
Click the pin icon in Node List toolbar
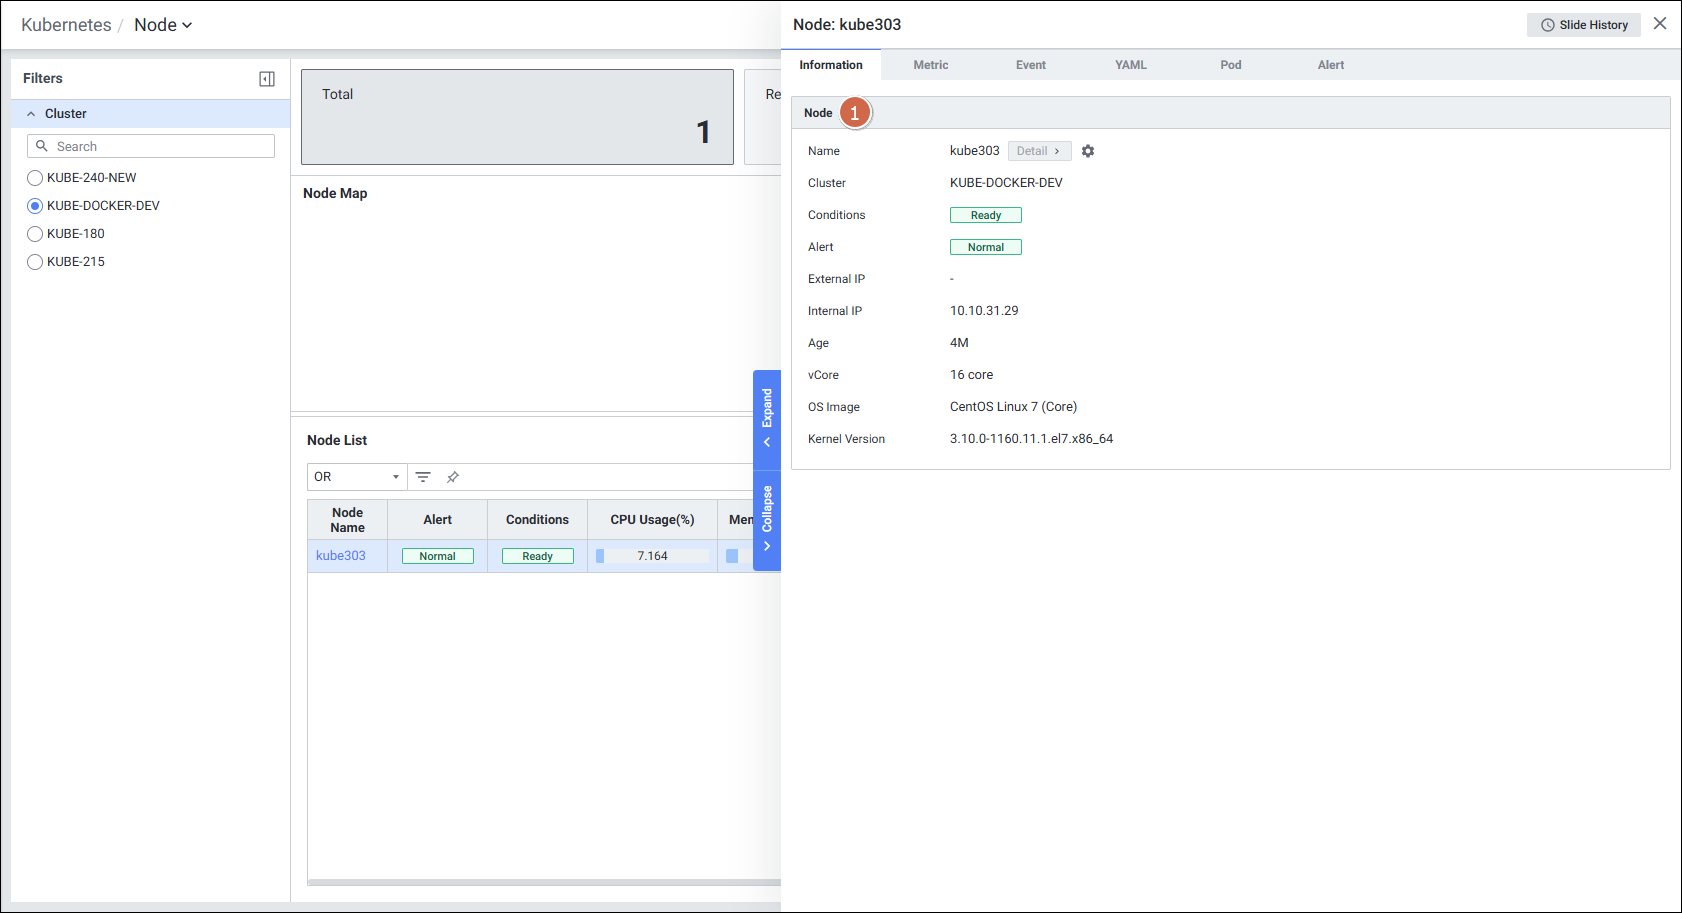(x=453, y=477)
